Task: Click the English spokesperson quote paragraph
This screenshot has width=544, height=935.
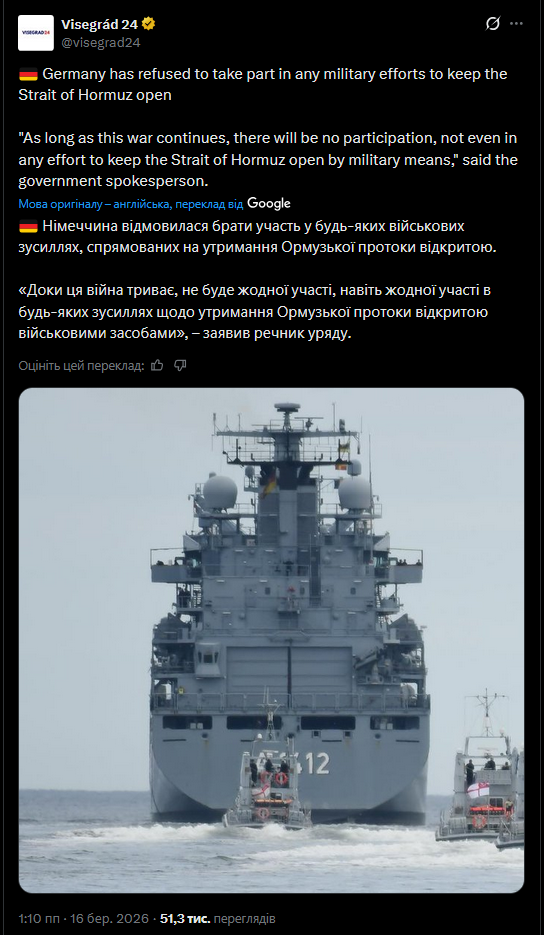Action: click(268, 160)
